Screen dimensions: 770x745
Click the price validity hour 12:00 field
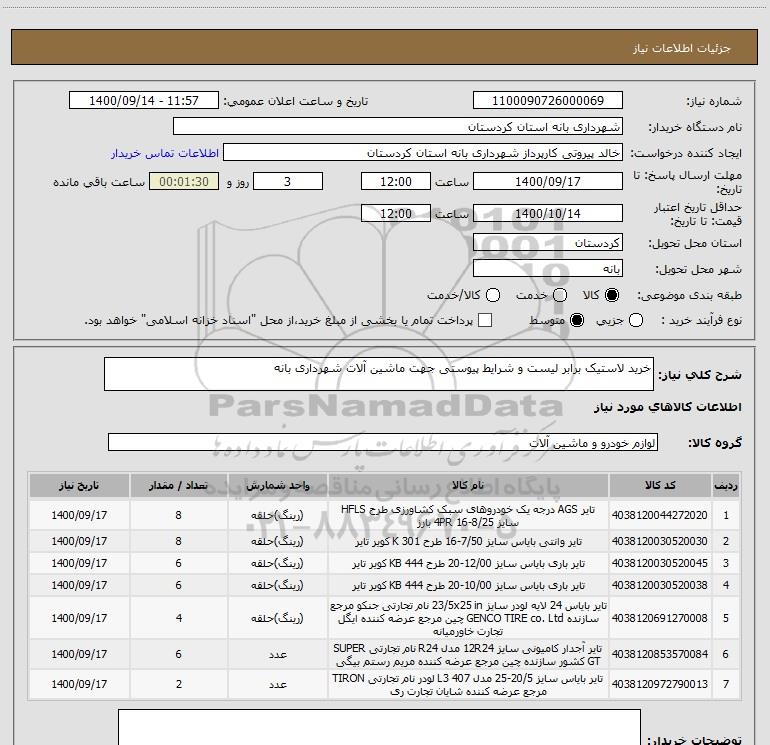396,214
